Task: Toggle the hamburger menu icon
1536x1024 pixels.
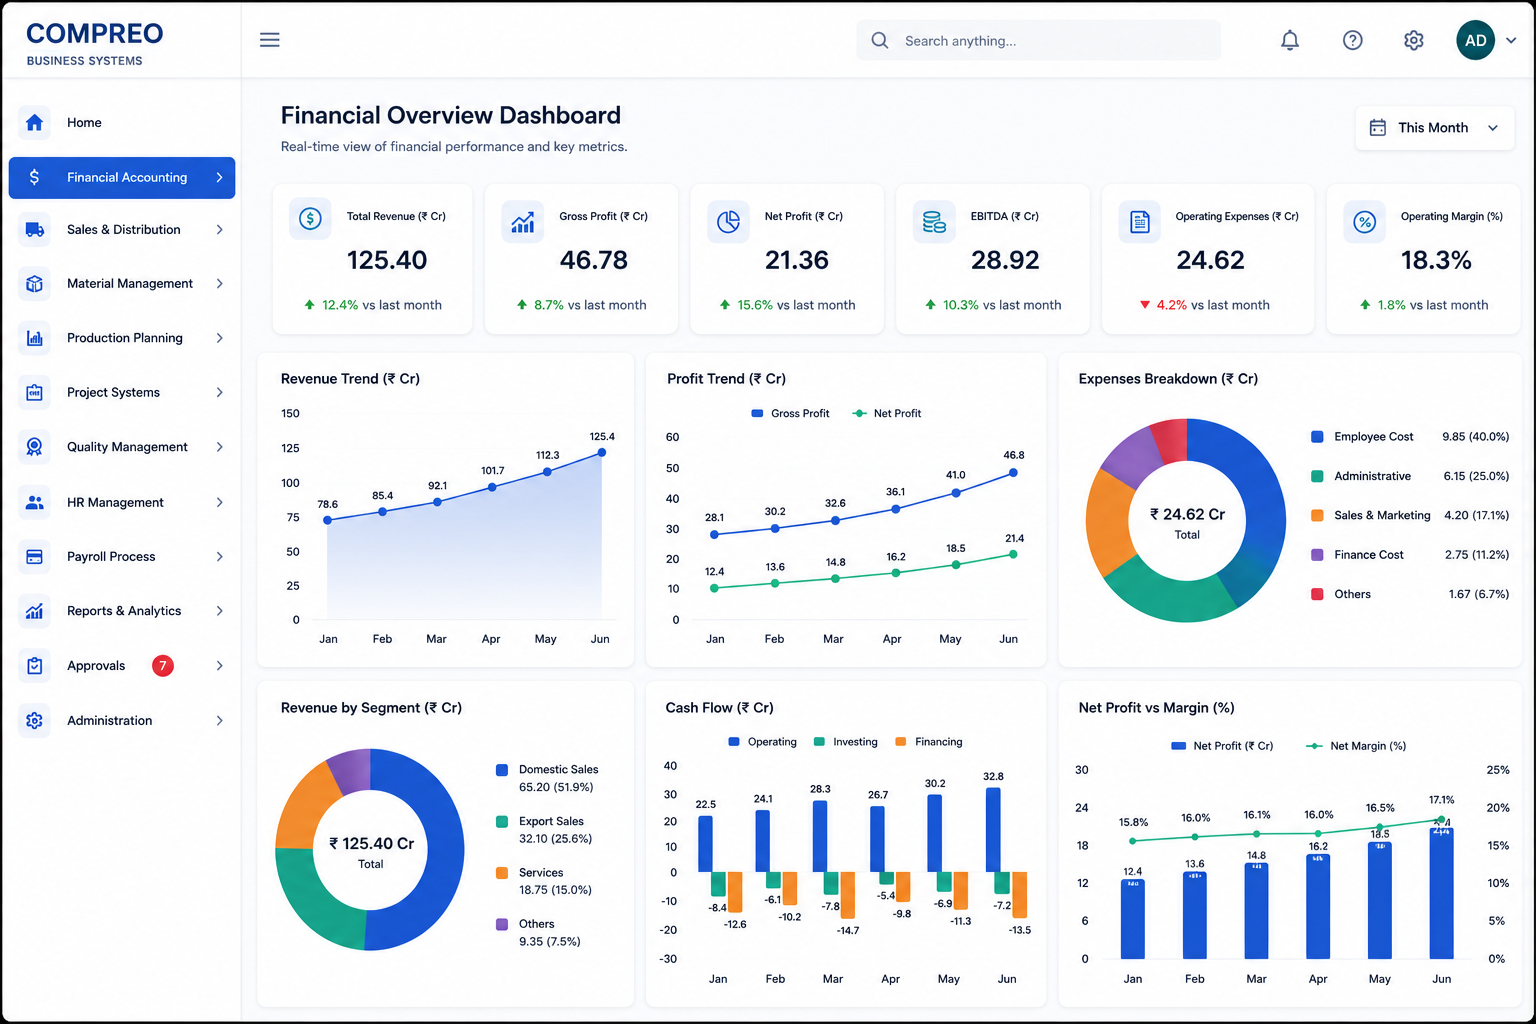Action: point(270,40)
